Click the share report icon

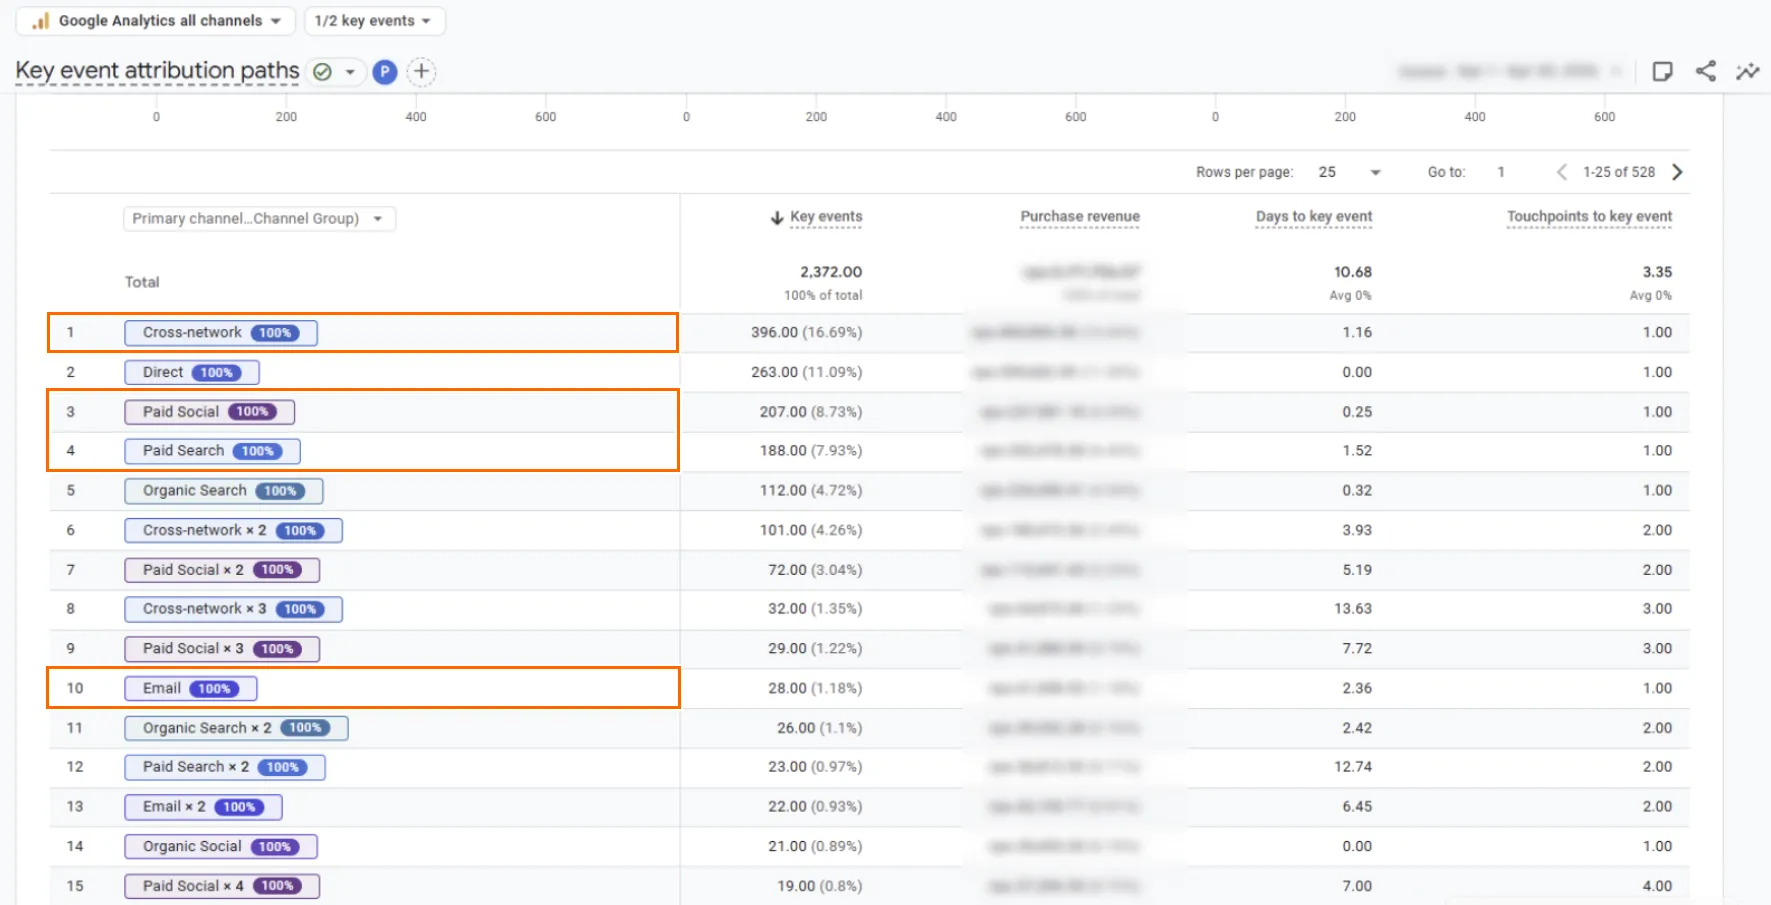1706,71
